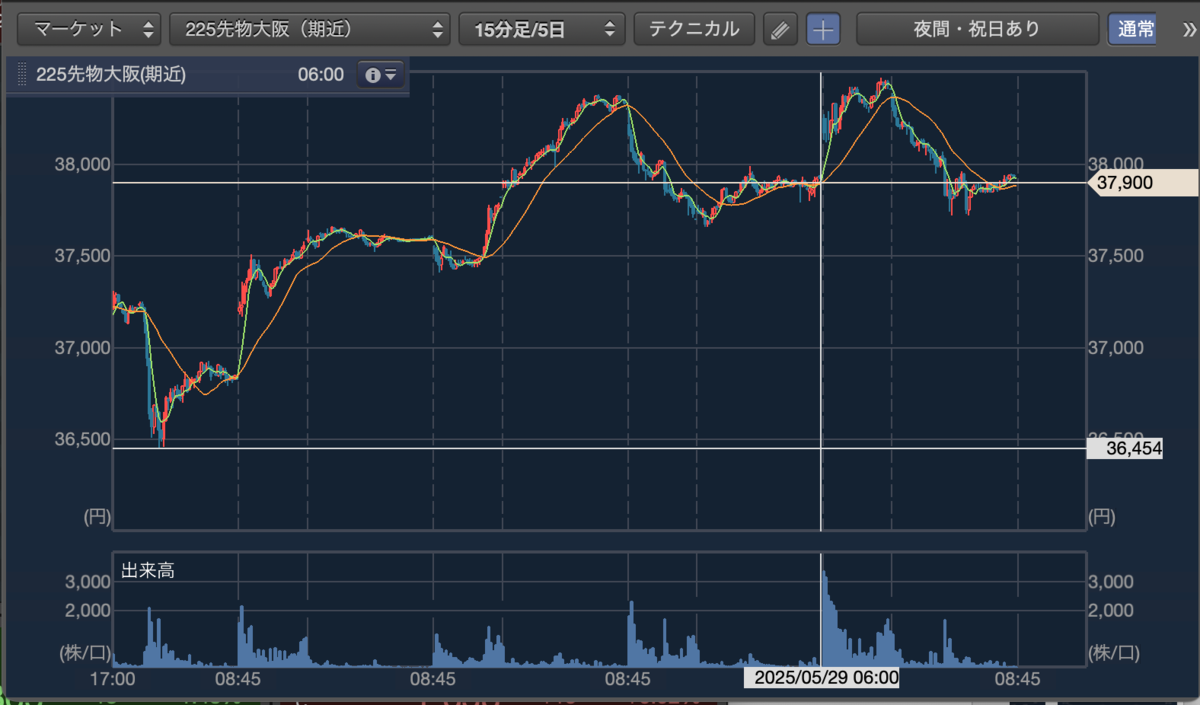Open the マーケット dropdown
The height and width of the screenshot is (705, 1200).
[89, 29]
